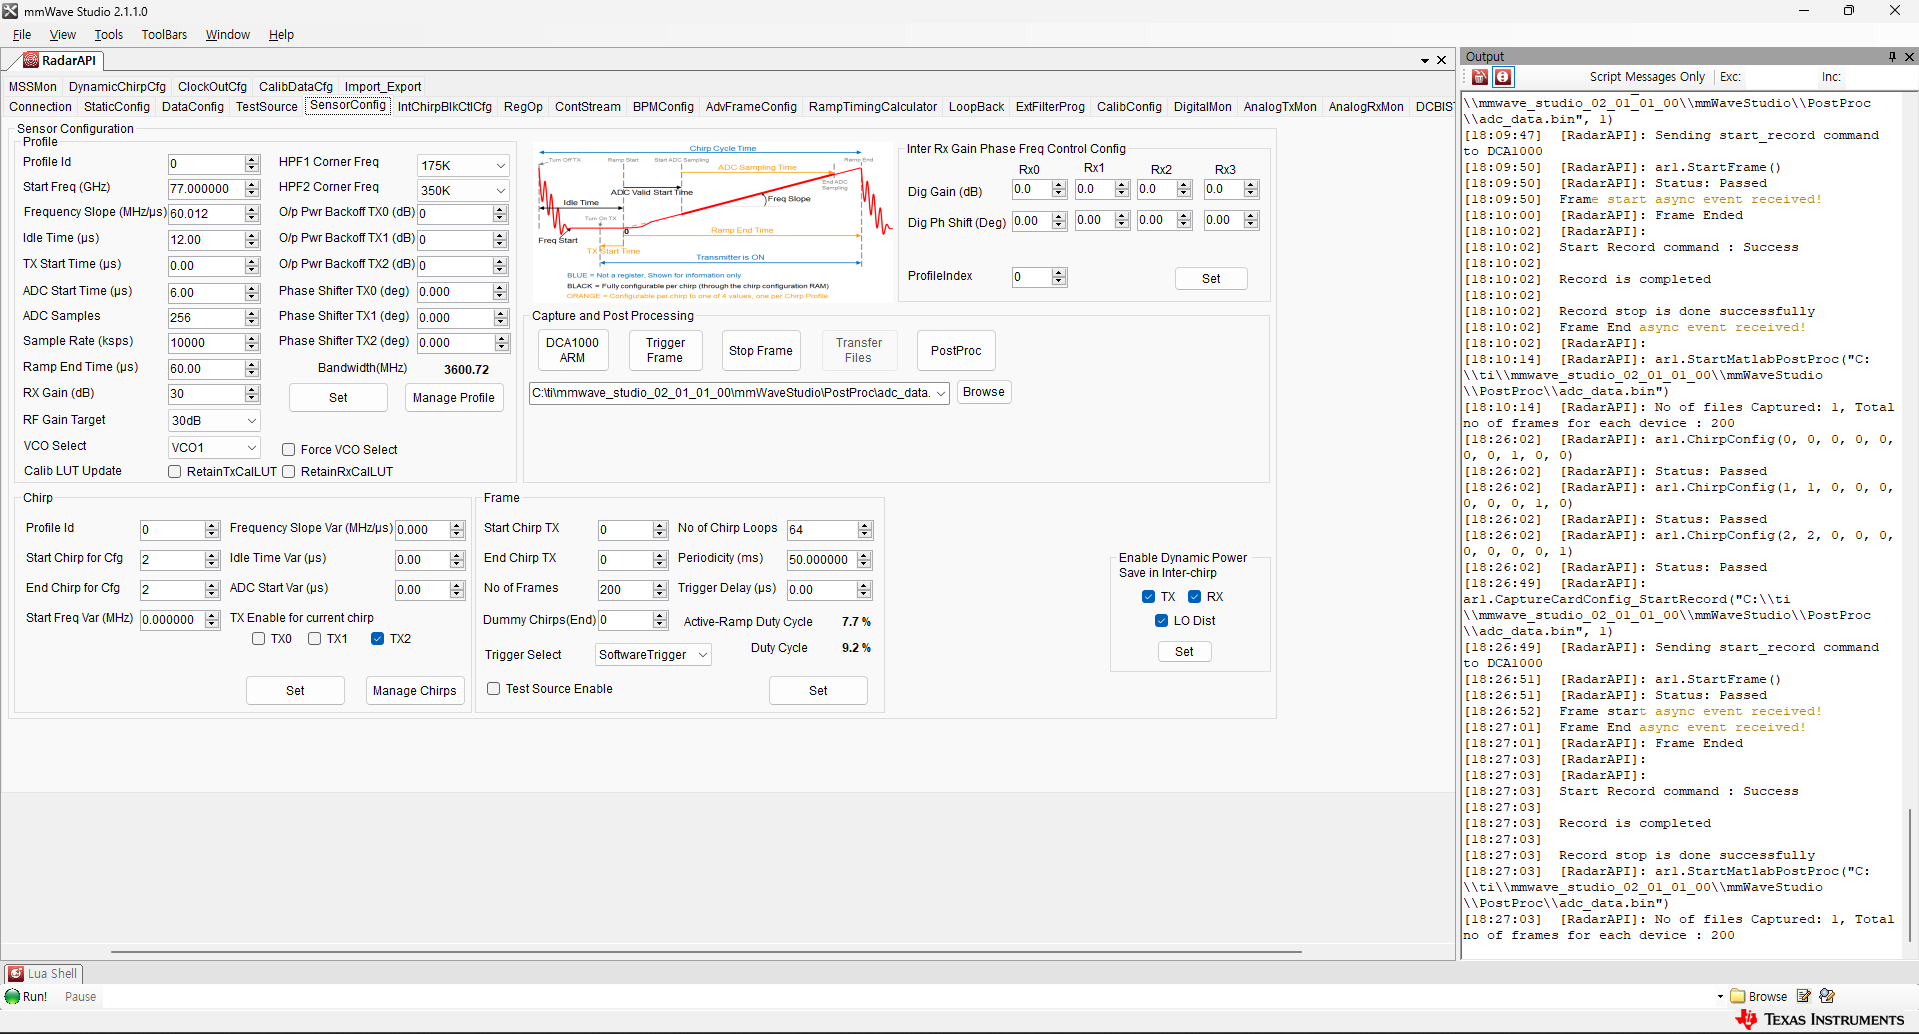1919x1034 pixels.
Task: Open the script path dropdown arrow near Browse
Action: coord(1721,997)
